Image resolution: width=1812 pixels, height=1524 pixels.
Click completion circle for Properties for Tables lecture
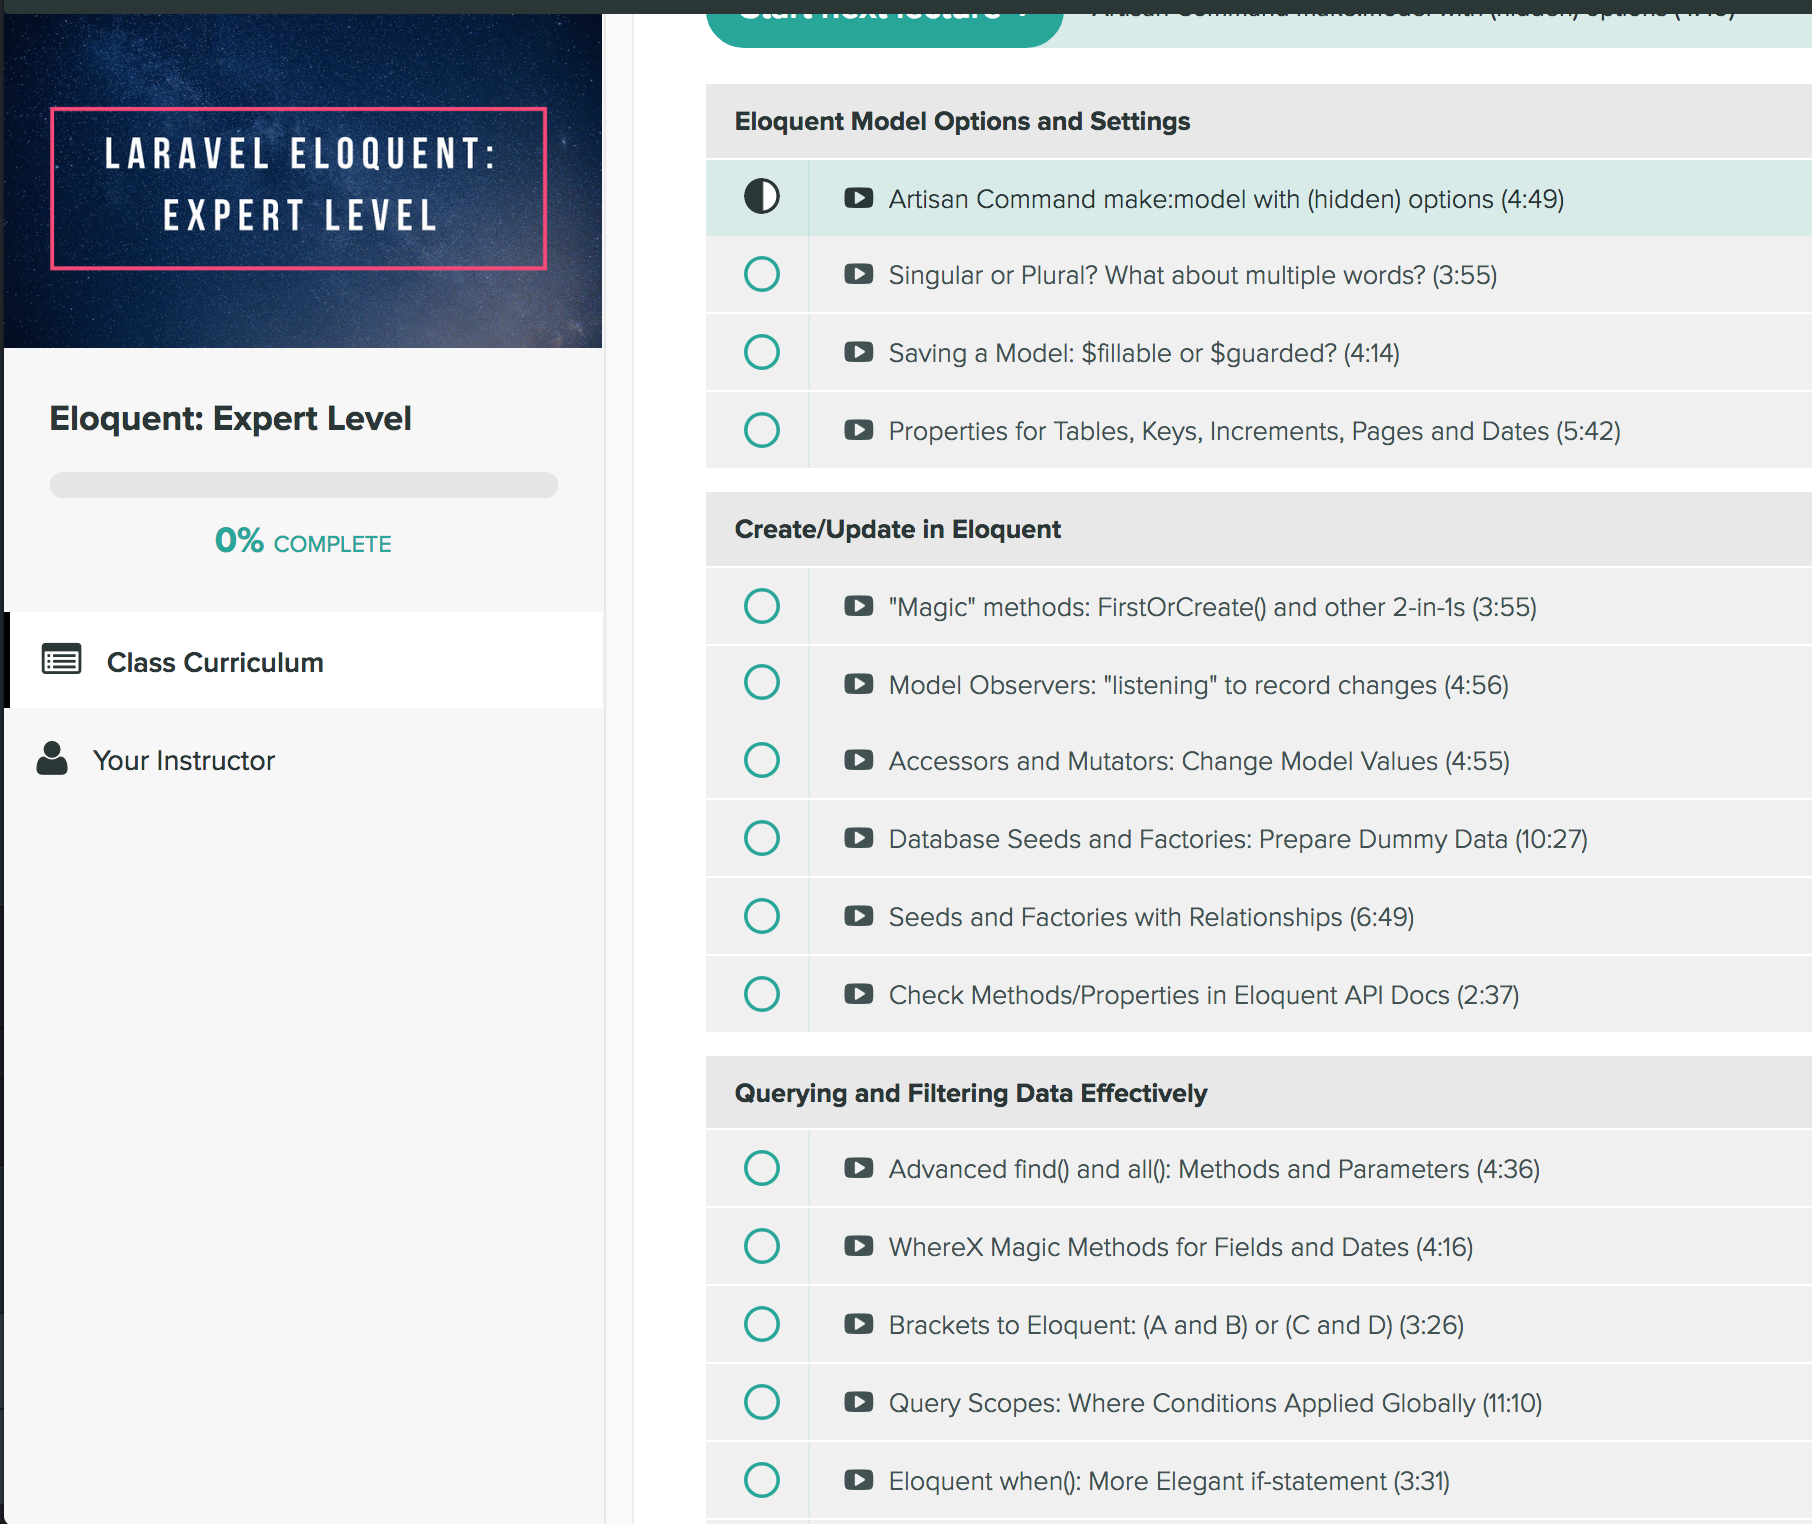point(762,430)
